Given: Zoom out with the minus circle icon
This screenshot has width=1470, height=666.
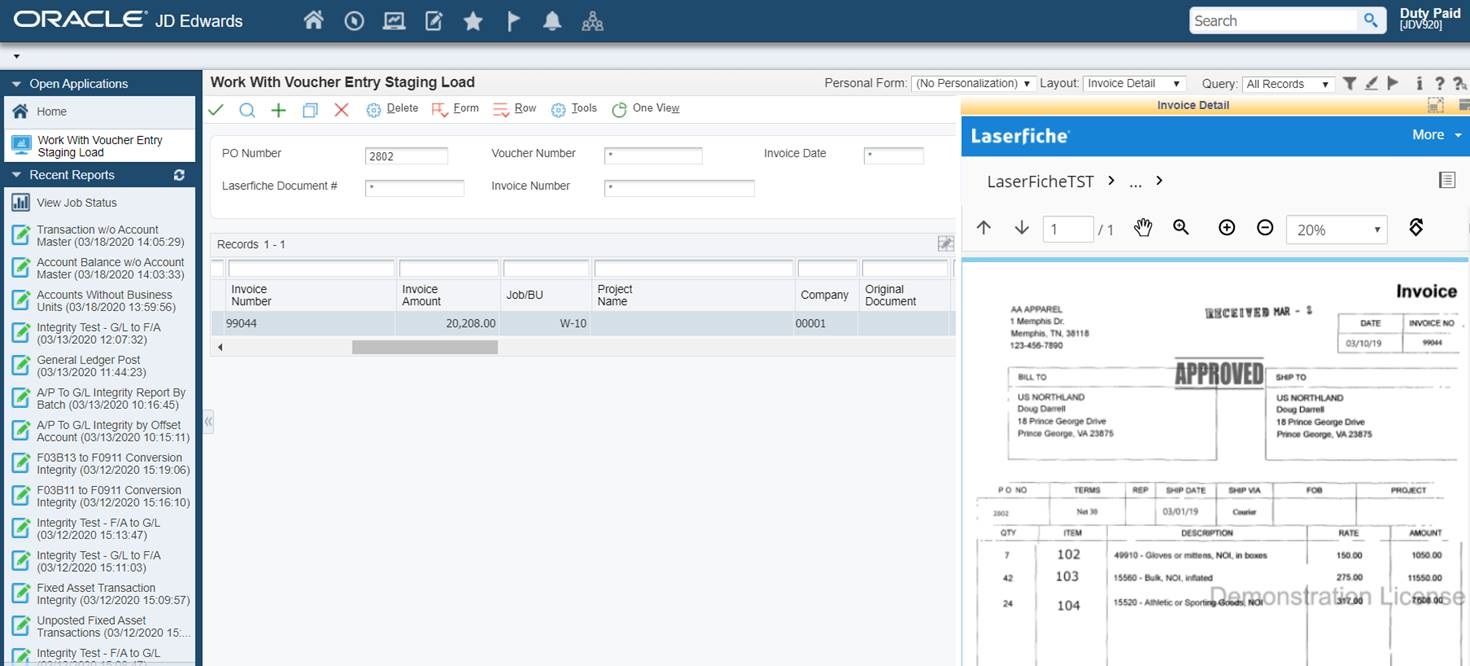Looking at the screenshot, I should point(1265,228).
